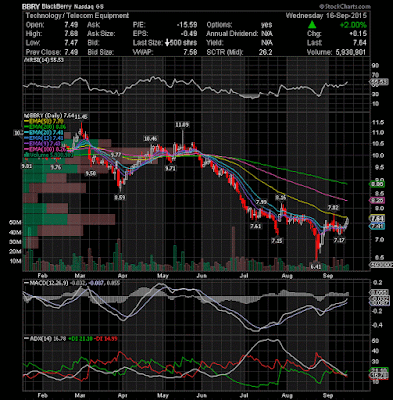
Task: Click the 9.71 price label near May
Action: coord(170,169)
